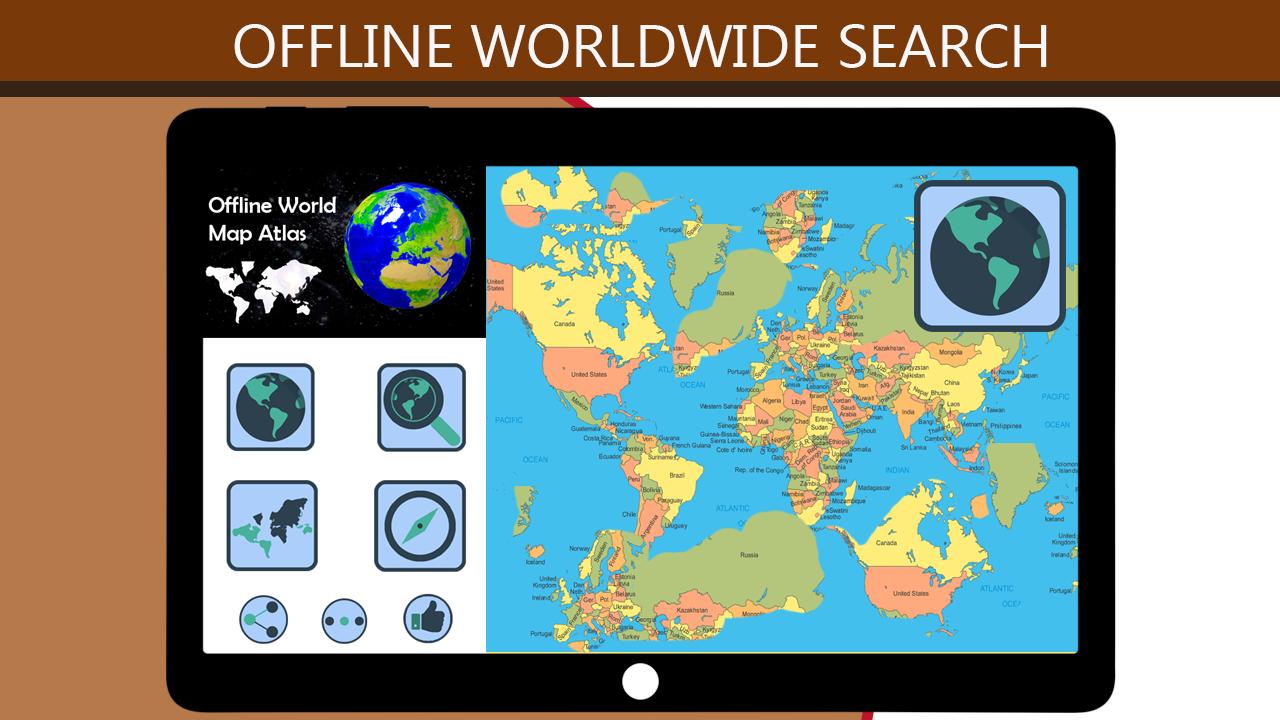
Task: Open the globe world map icon
Action: pyautogui.click(x=270, y=407)
